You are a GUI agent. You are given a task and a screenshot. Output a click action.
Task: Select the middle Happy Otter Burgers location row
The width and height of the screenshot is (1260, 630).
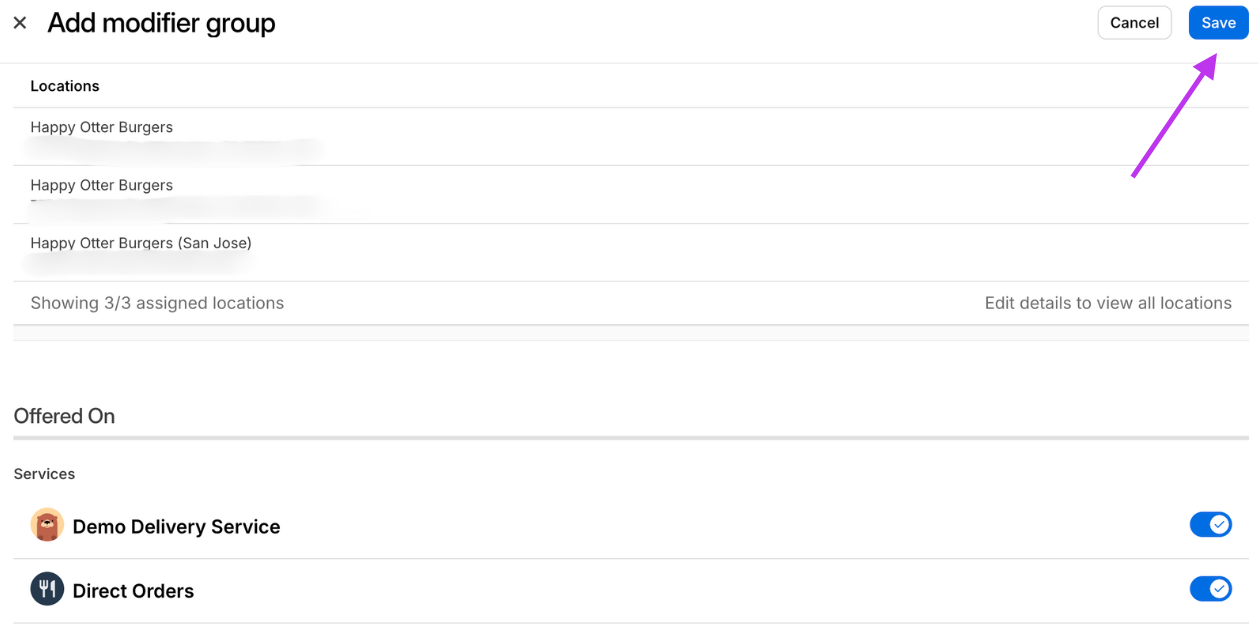coord(630,195)
